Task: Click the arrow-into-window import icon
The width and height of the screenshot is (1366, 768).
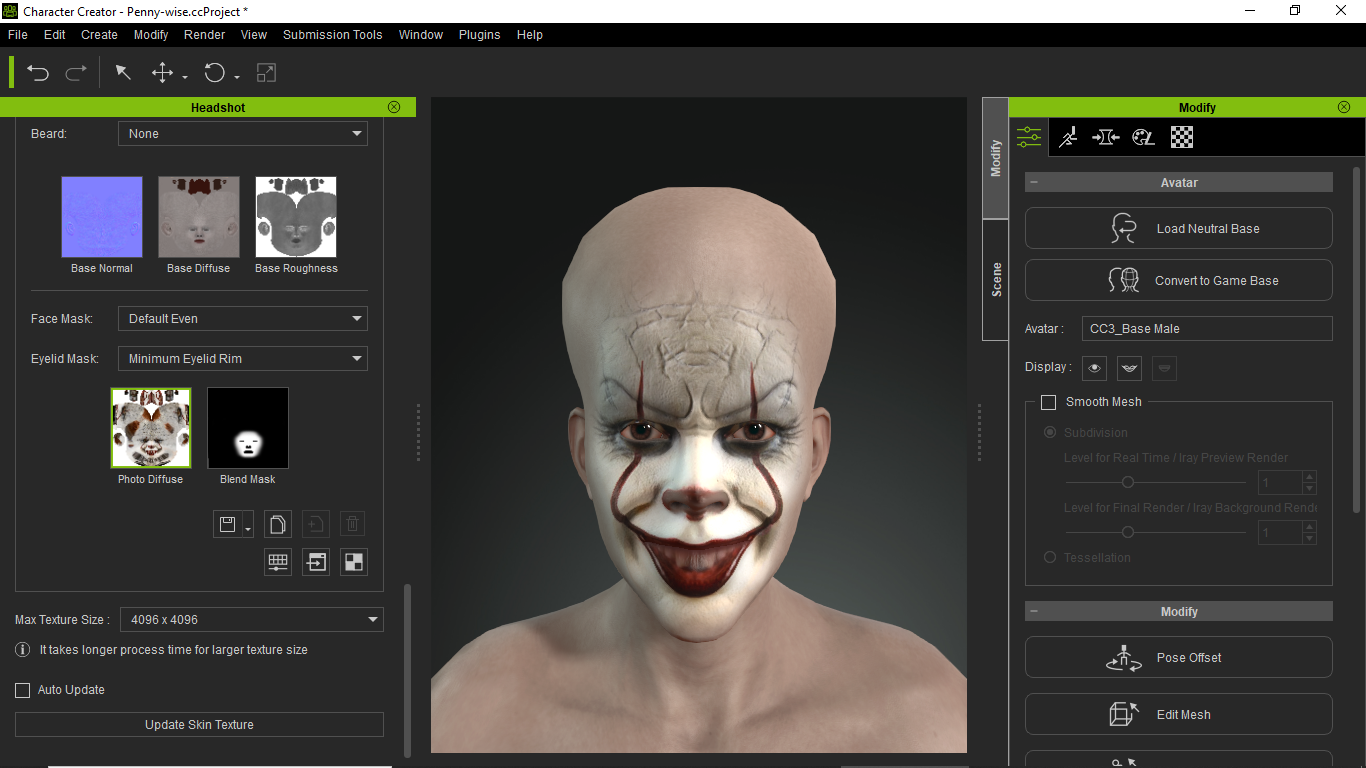Action: coord(316,562)
